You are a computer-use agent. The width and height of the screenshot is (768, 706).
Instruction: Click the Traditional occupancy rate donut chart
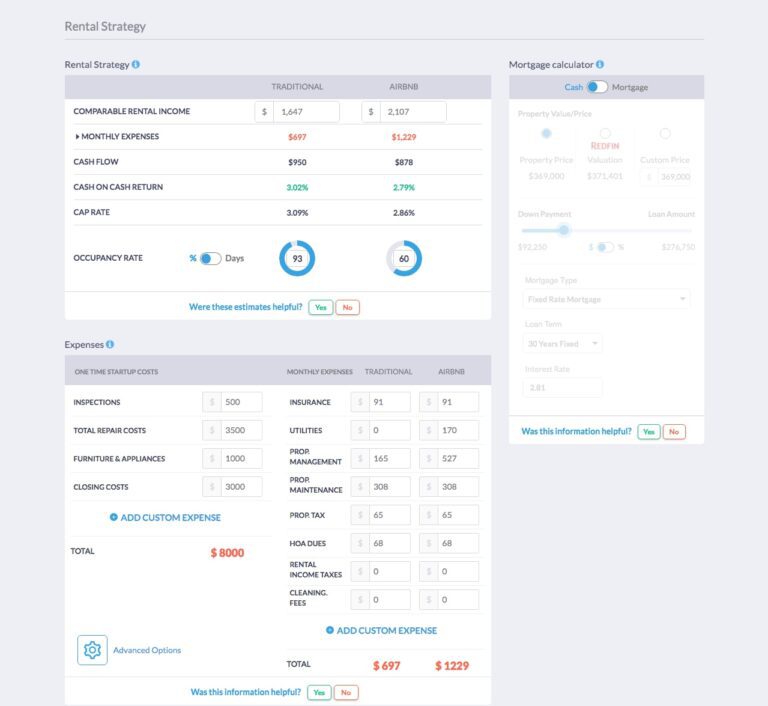click(x=297, y=258)
